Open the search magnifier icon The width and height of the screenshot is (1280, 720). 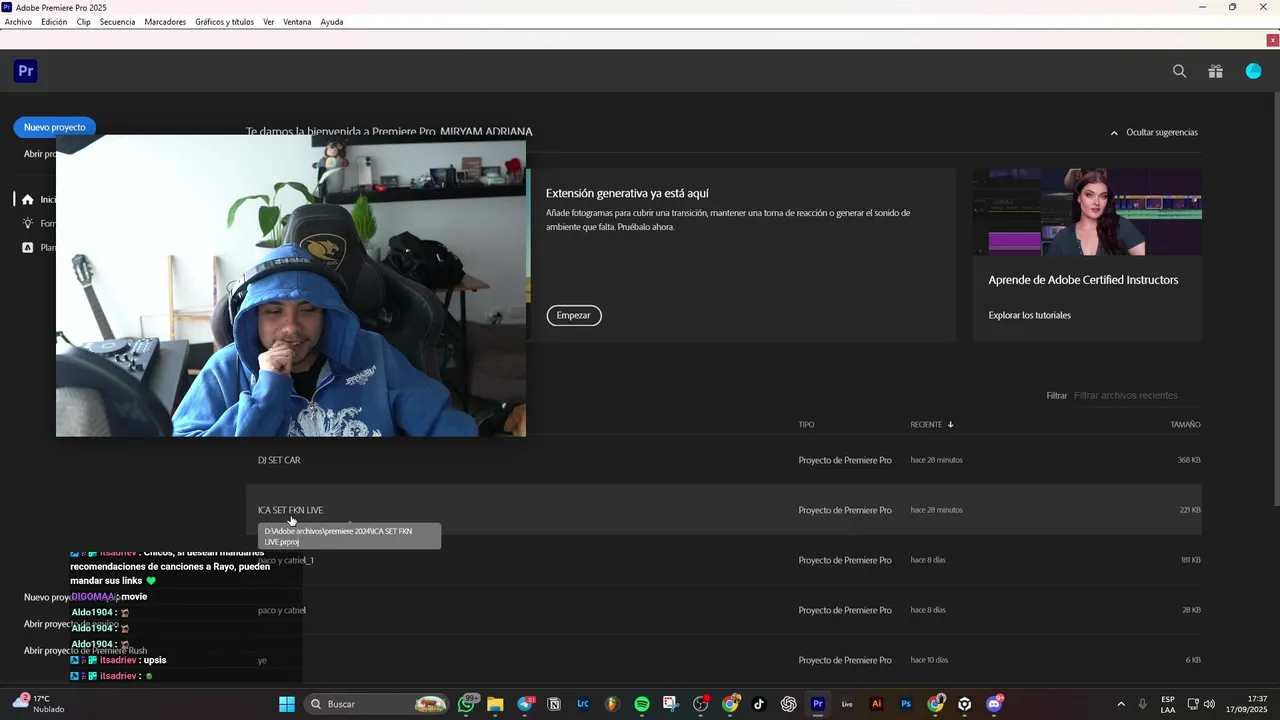(x=1179, y=71)
